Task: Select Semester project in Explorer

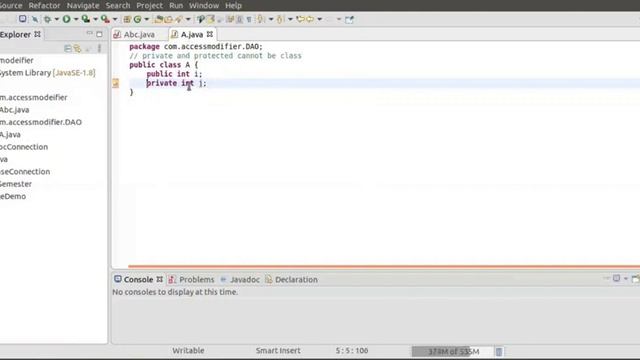Action: (16, 184)
